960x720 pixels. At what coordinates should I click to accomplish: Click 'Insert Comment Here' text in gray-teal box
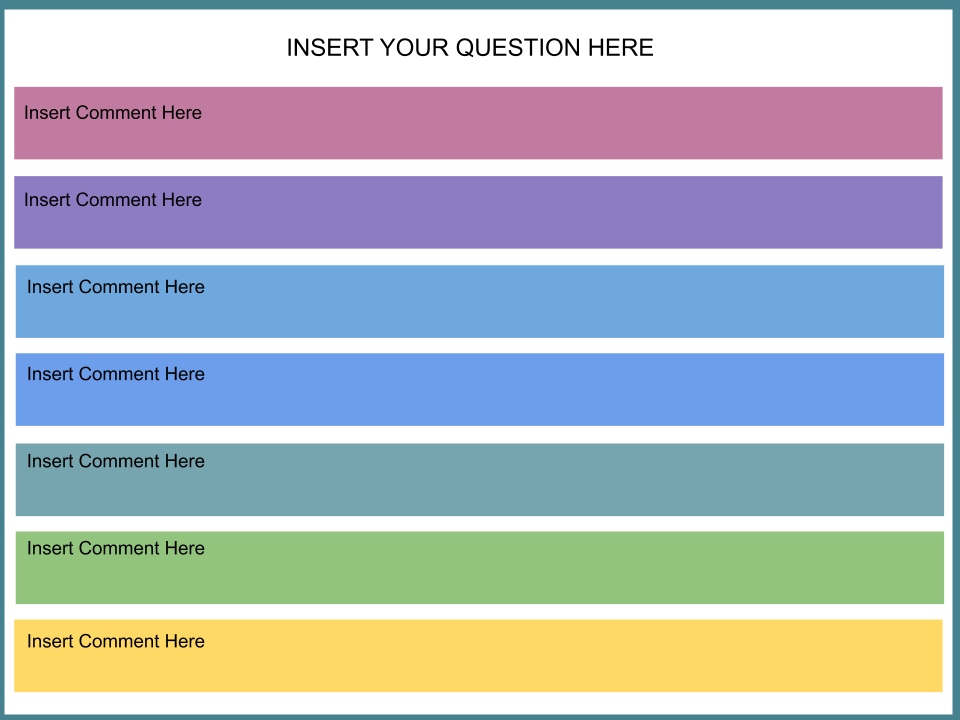click(x=116, y=461)
